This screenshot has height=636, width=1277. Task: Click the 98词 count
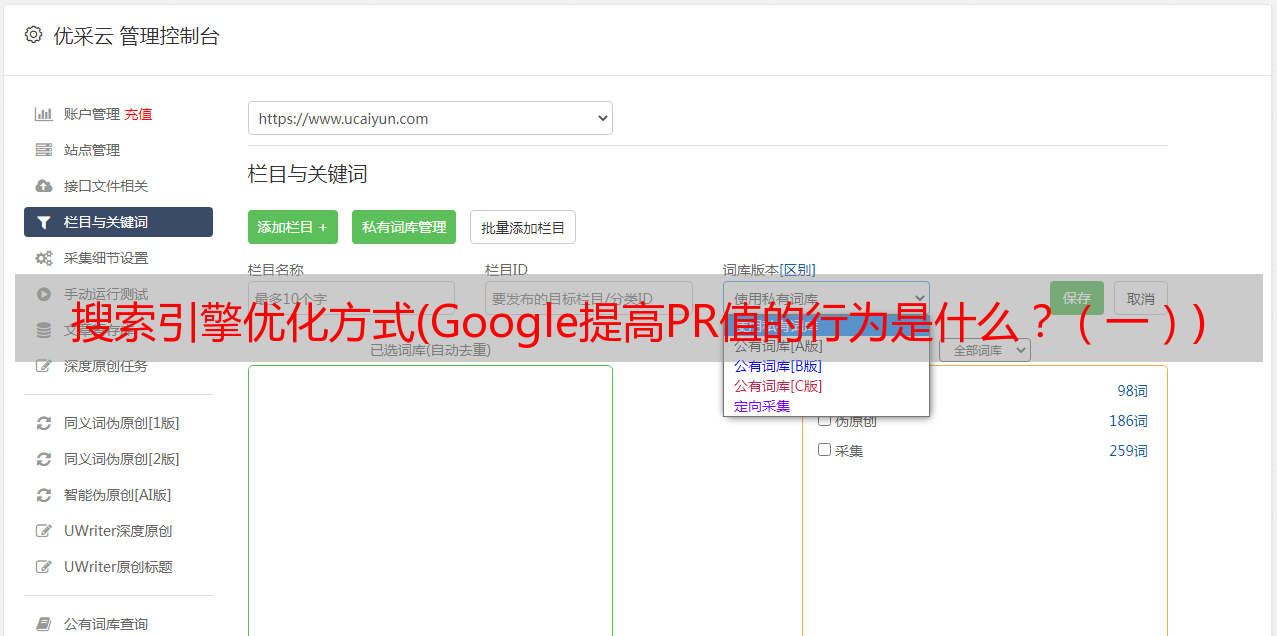tap(1132, 391)
